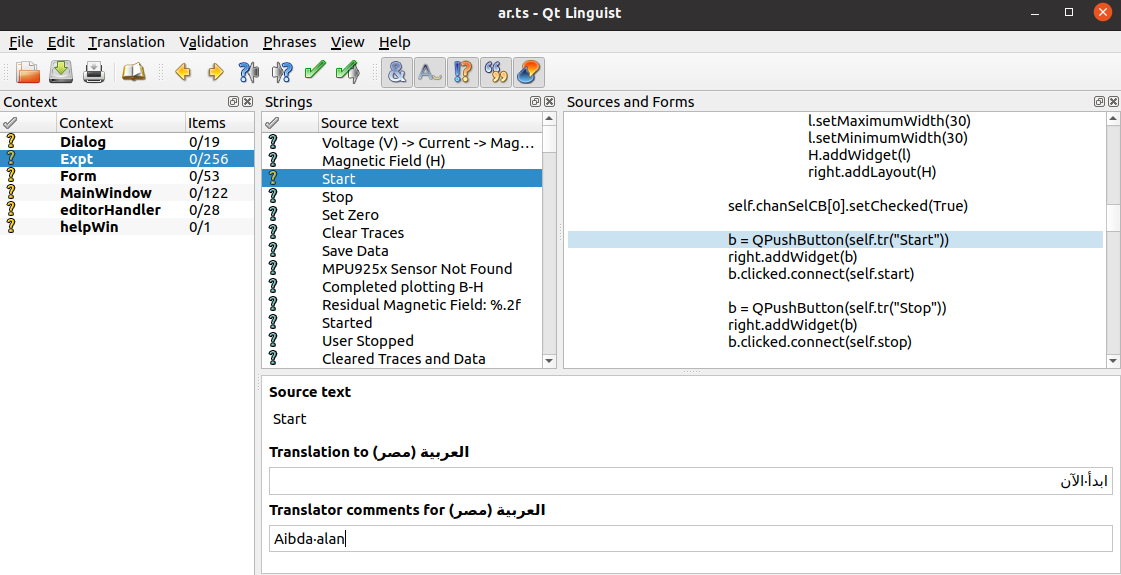
Task: Open the View menu
Action: coord(347,42)
